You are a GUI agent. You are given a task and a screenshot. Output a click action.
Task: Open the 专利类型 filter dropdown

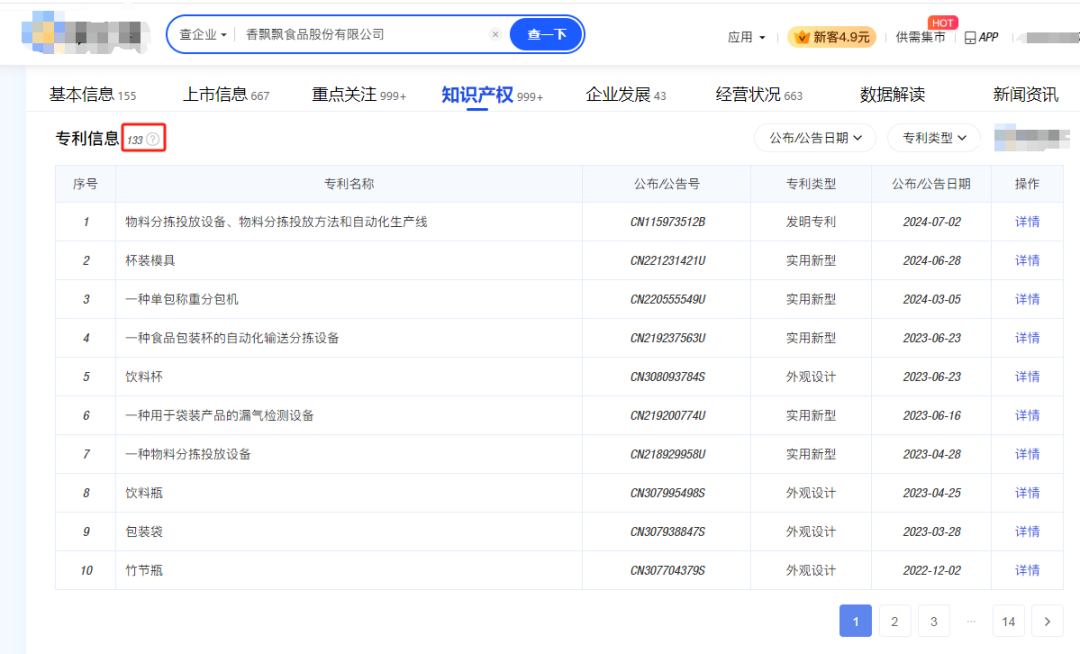pos(934,138)
